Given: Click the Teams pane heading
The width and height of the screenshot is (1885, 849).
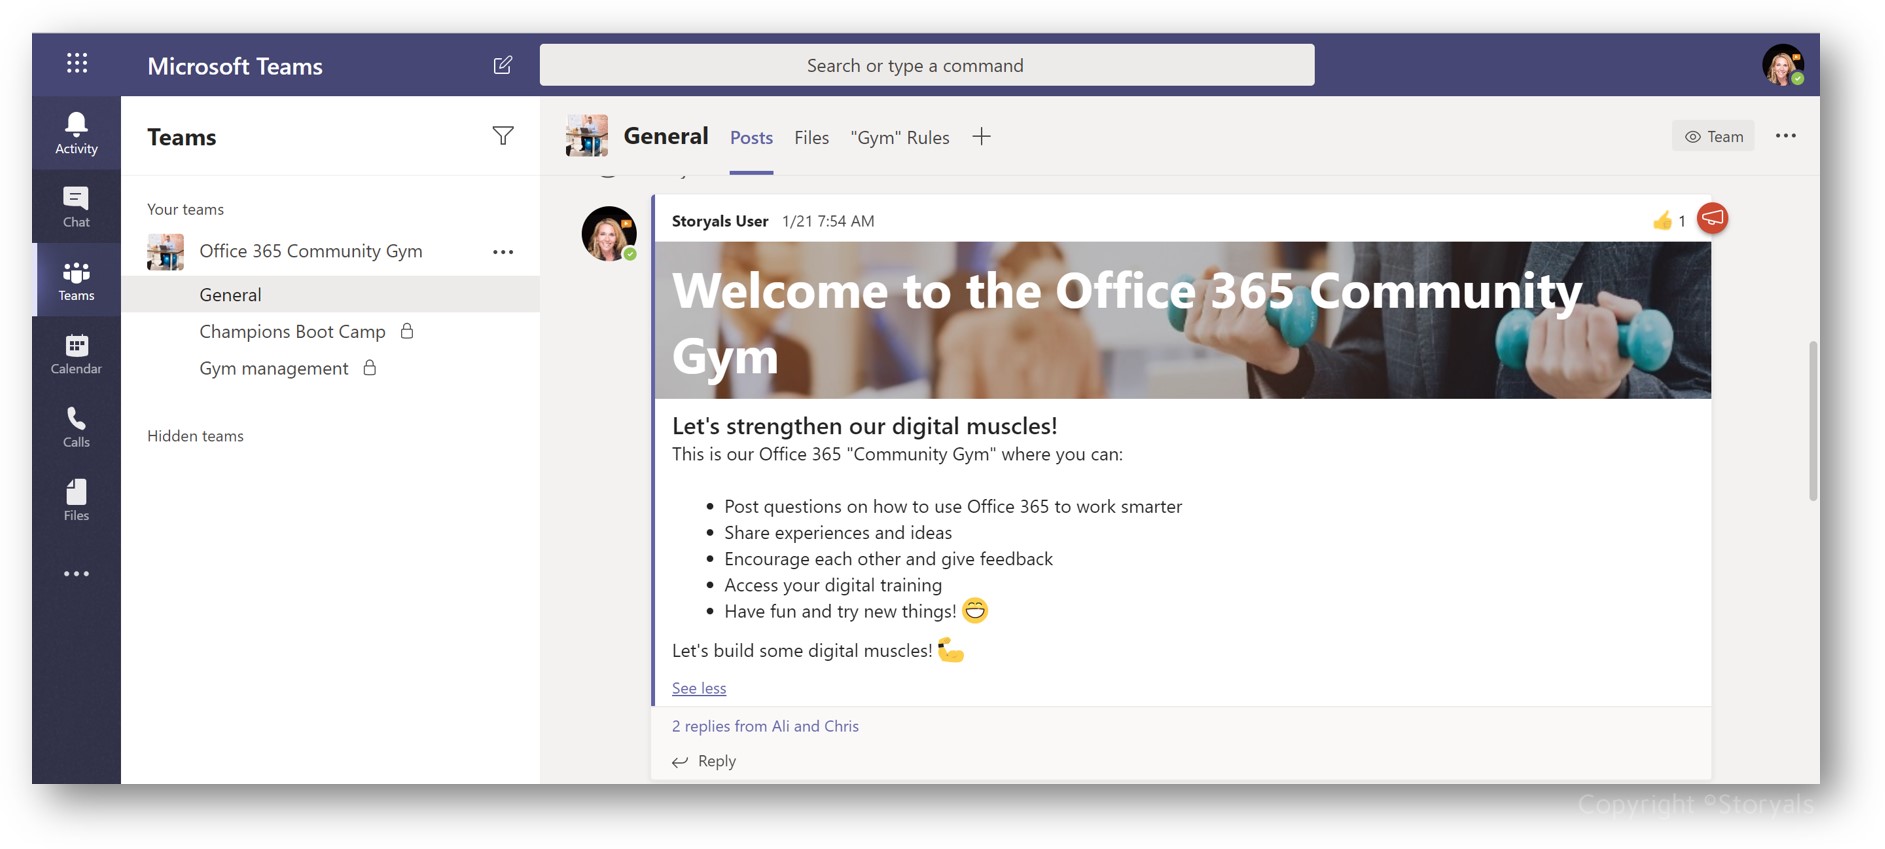Looking at the screenshot, I should point(182,137).
